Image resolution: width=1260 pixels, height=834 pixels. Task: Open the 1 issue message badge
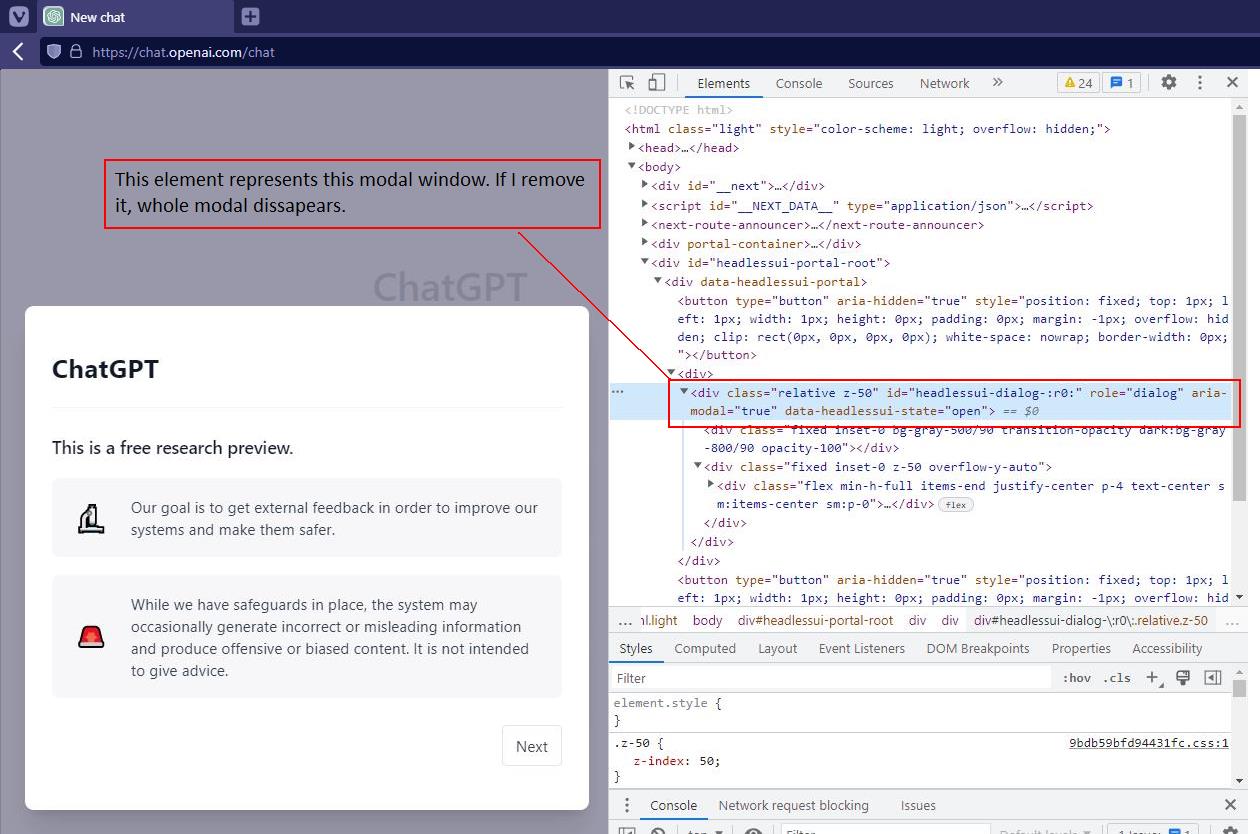tap(1122, 83)
